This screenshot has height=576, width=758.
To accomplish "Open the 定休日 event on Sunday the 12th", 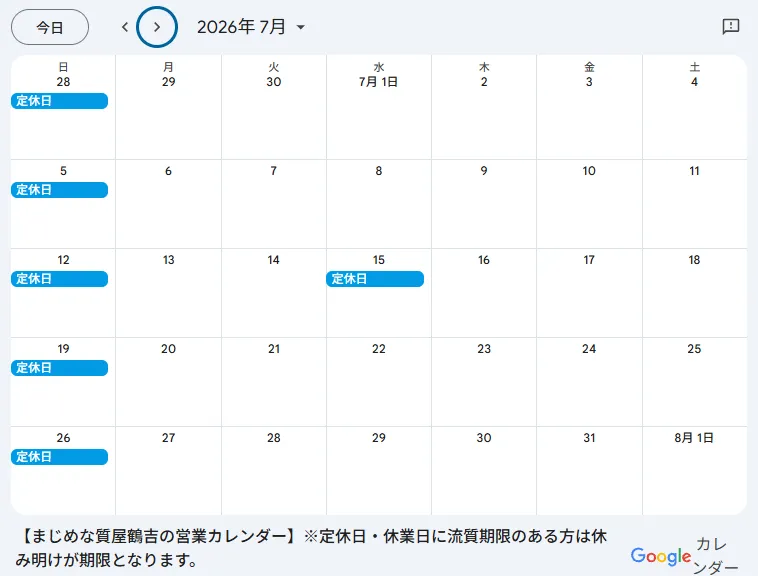I will click(x=59, y=279).
